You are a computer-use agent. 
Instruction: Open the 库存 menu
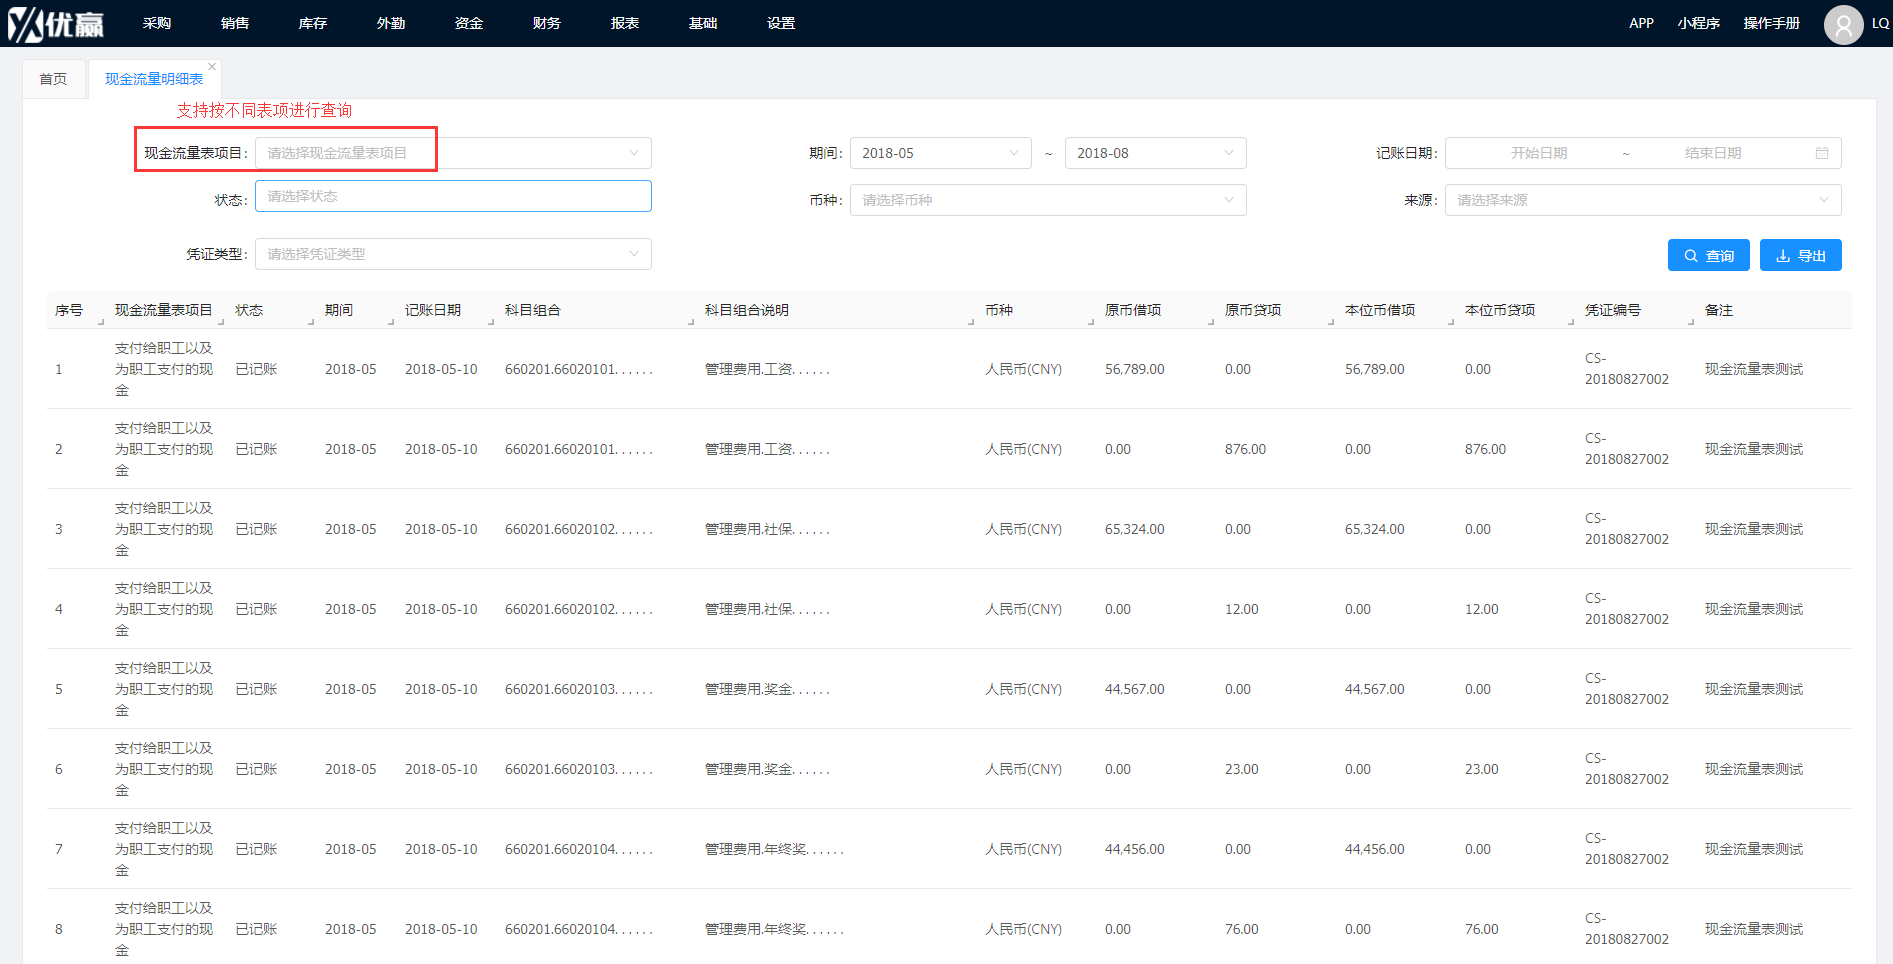(x=313, y=23)
